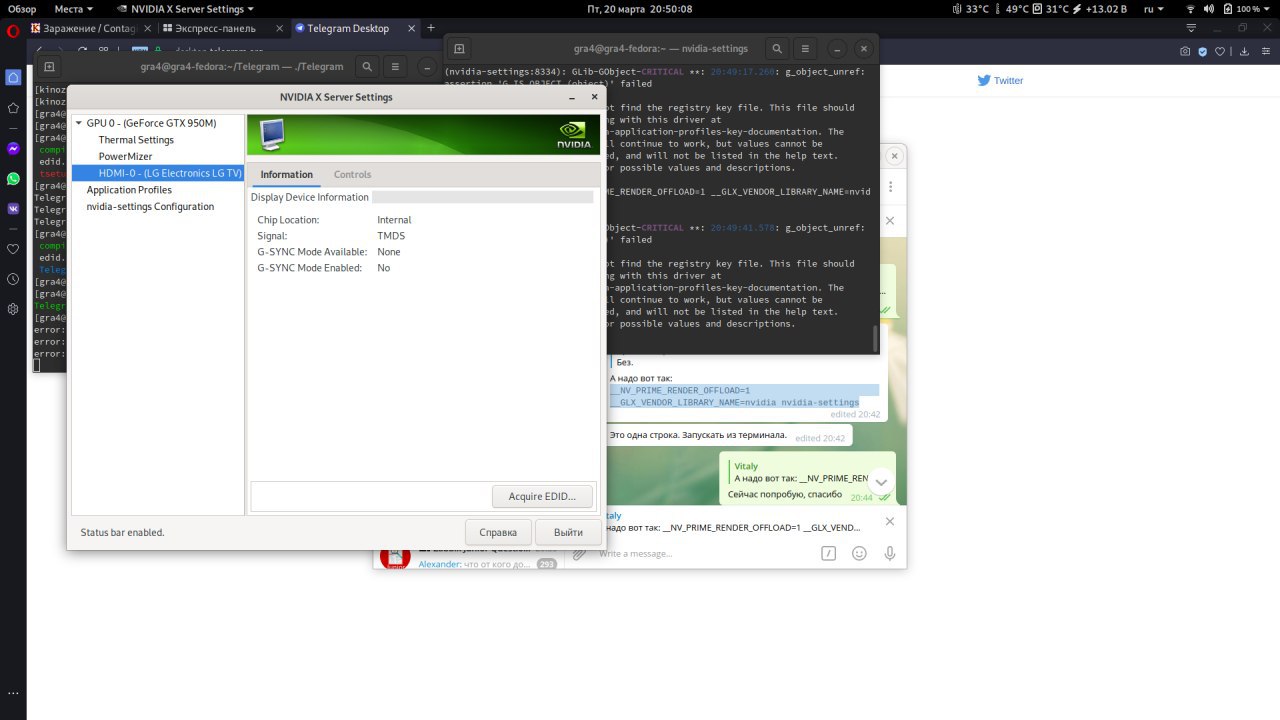The width and height of the screenshot is (1280, 720).
Task: Click Telegram bot commands slash icon
Action: (828, 553)
